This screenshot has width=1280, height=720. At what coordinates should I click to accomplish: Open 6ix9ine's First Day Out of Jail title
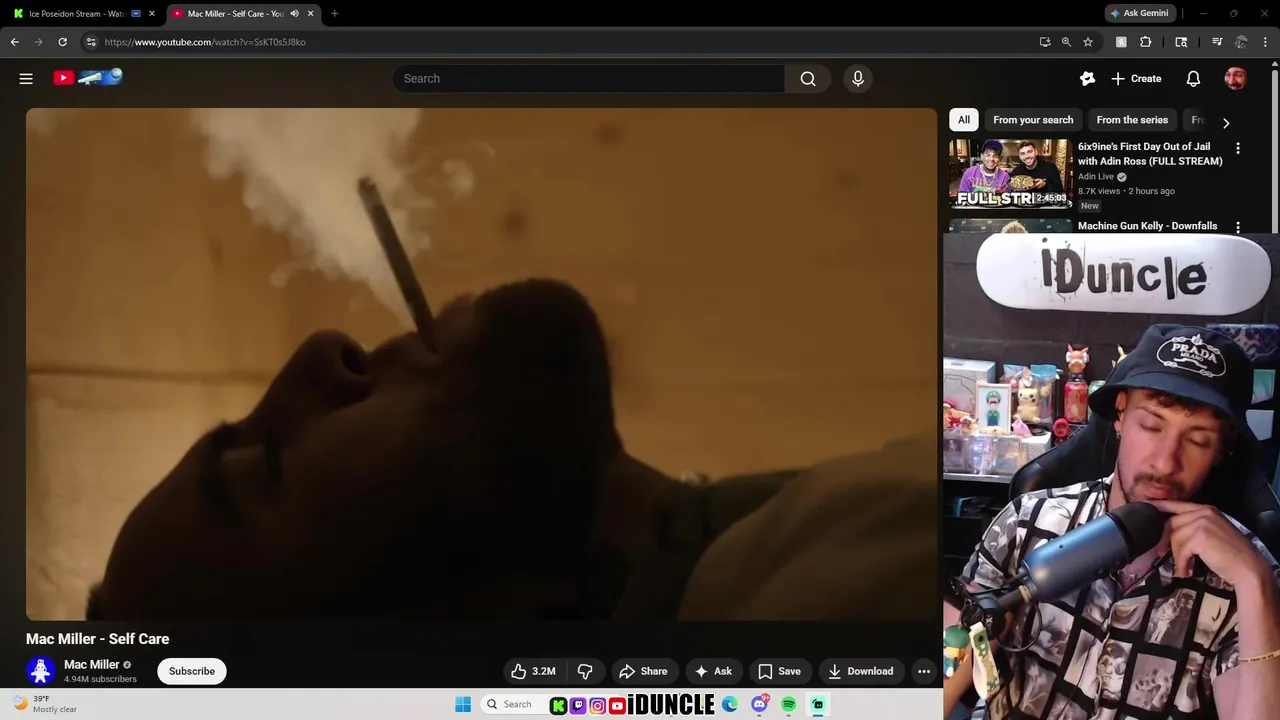[1150, 154]
